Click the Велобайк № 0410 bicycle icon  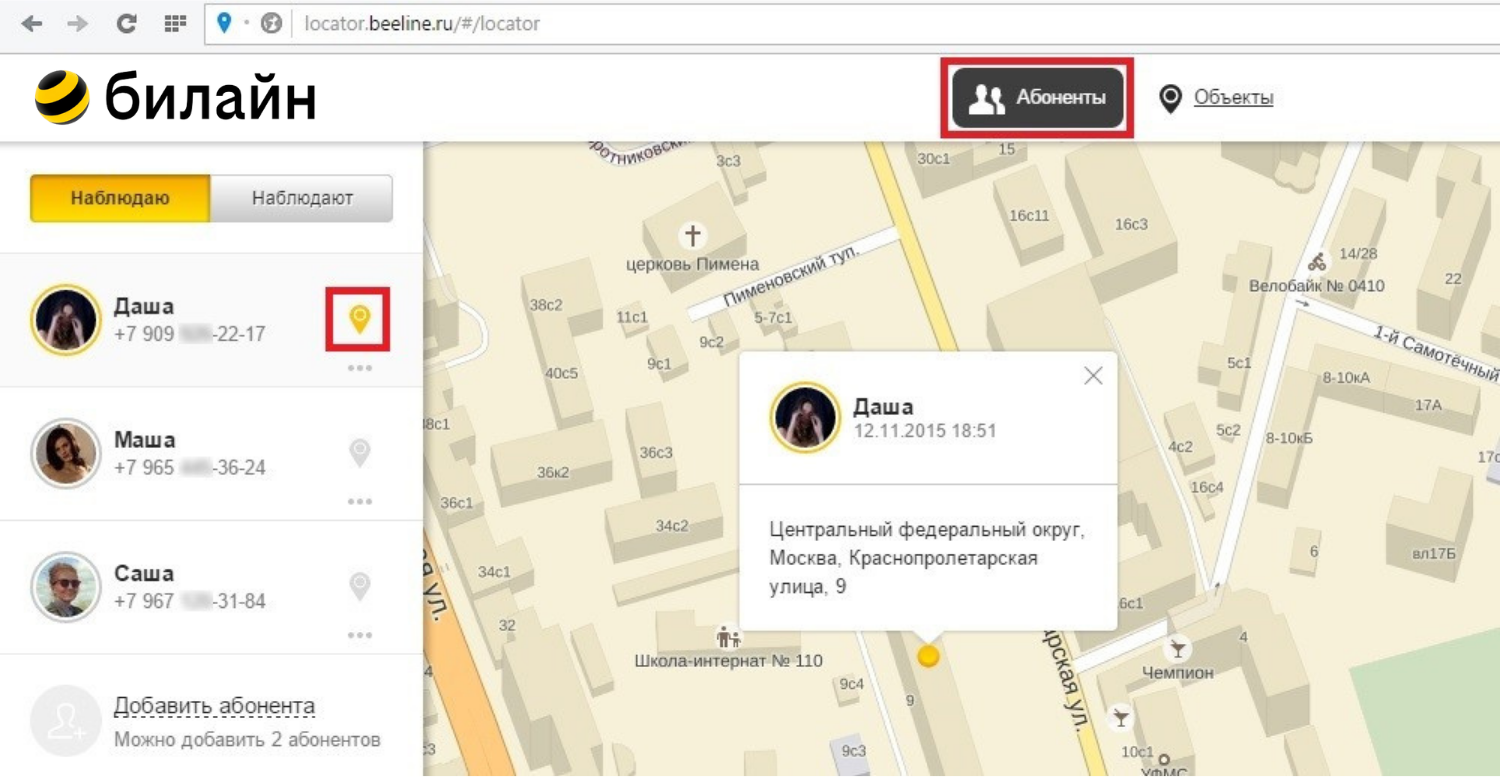[1317, 263]
